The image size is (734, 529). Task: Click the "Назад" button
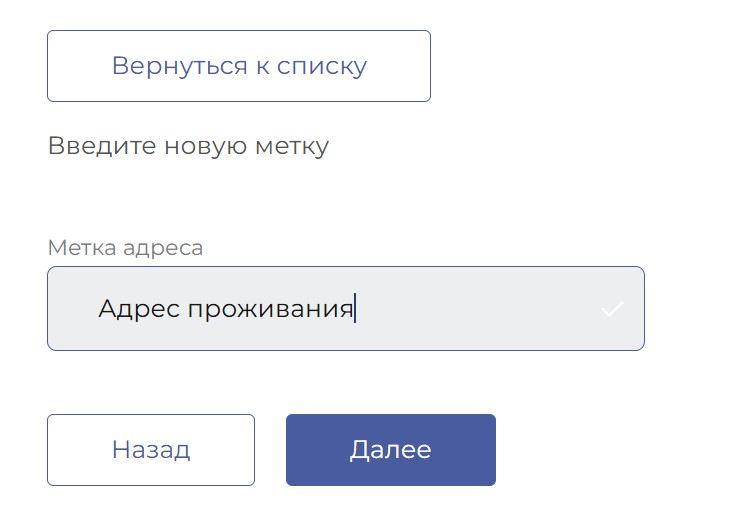[x=151, y=450]
